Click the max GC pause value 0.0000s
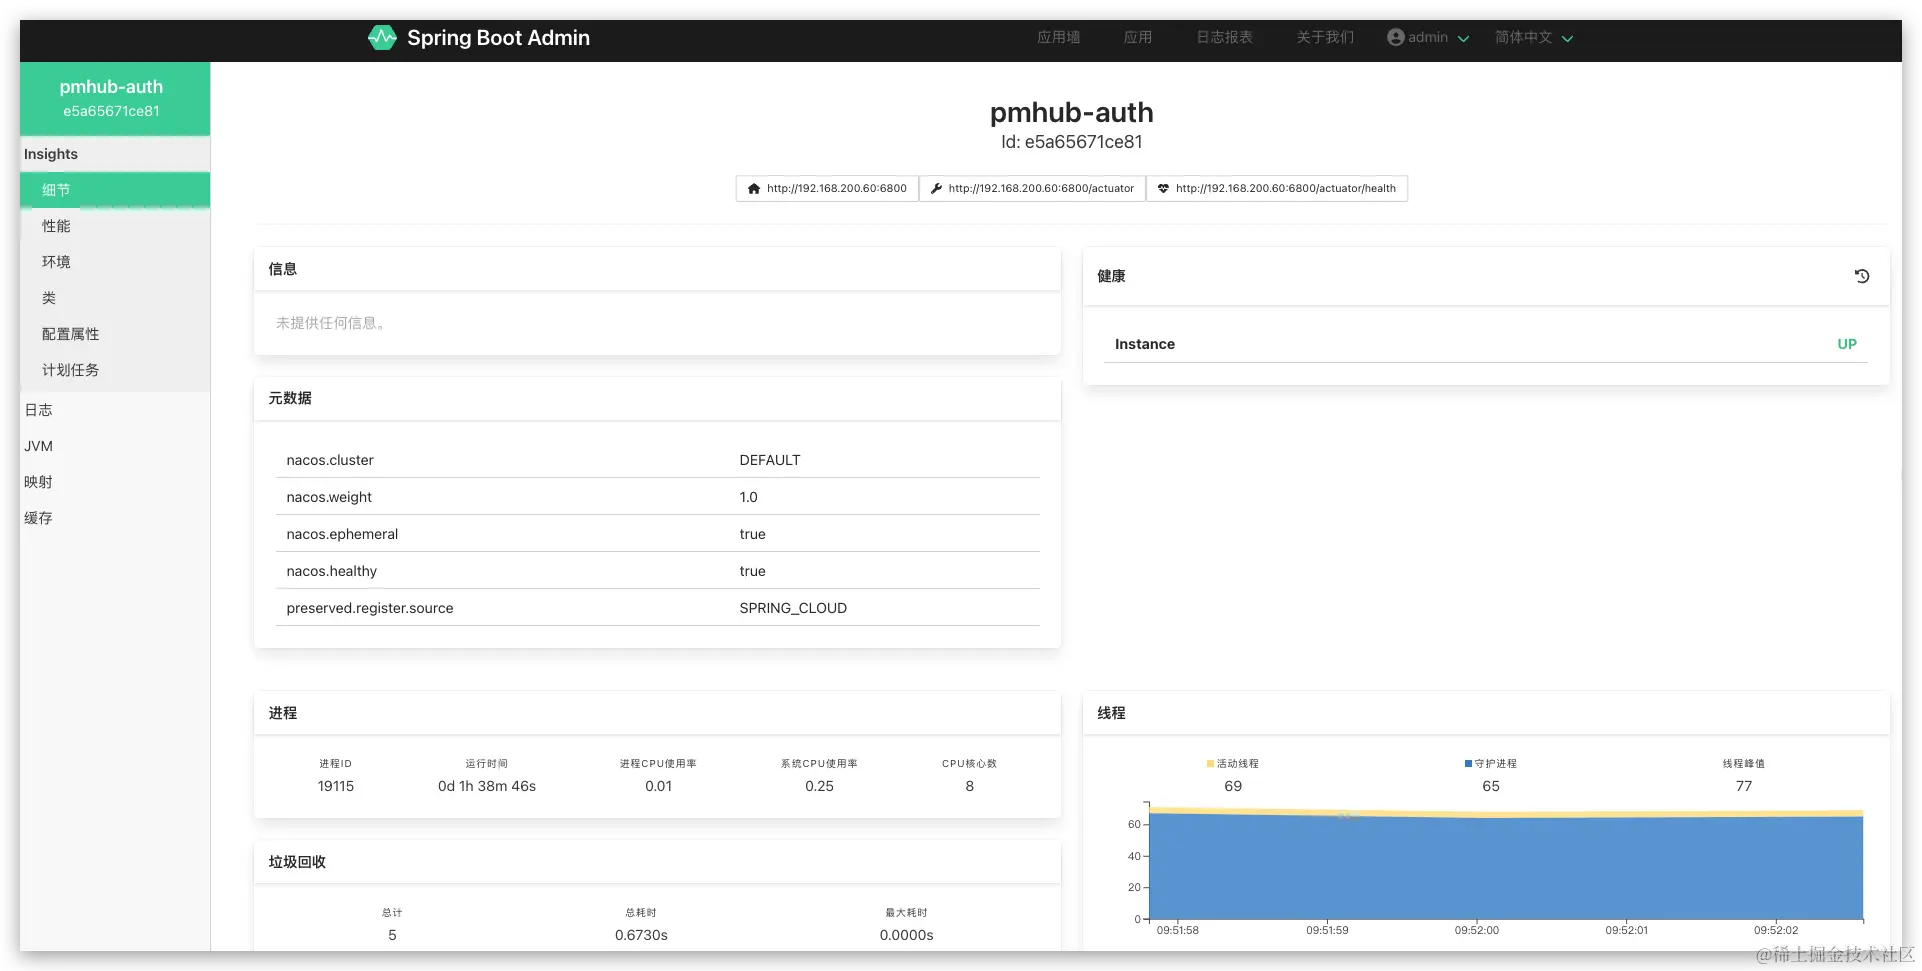1922x971 pixels. click(x=906, y=935)
